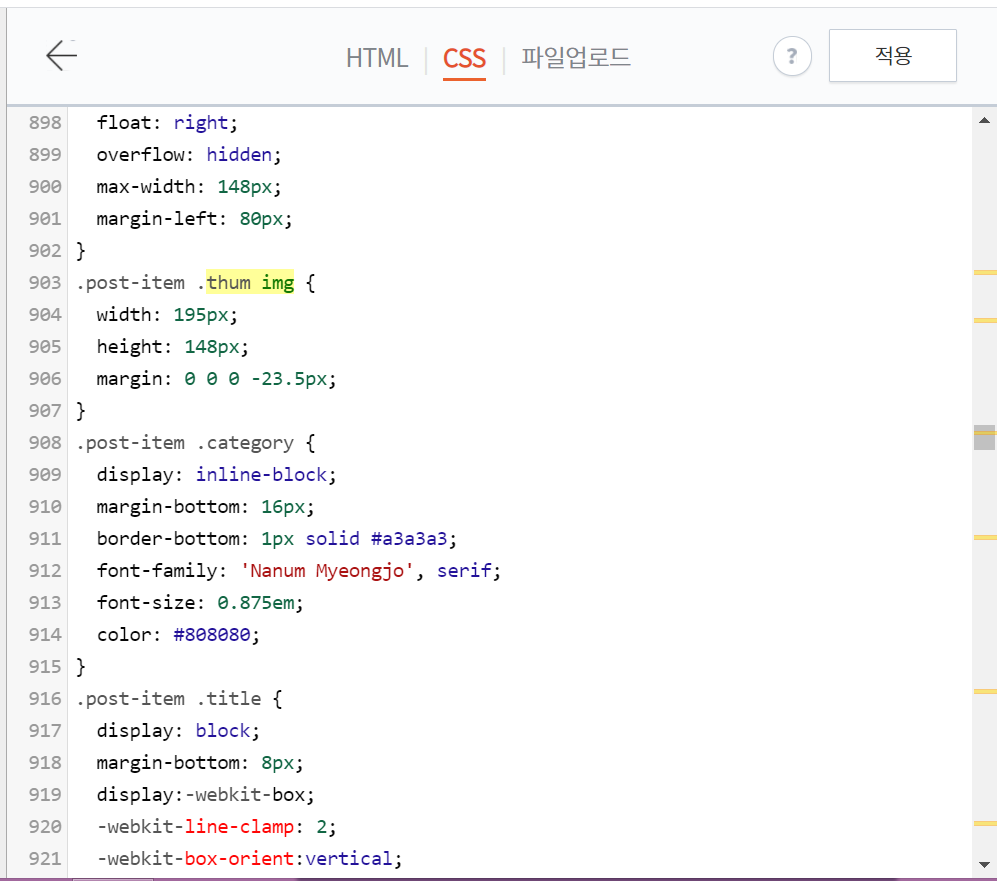Click 'display: block;' on line 917
The width and height of the screenshot is (997, 881).
(x=178, y=730)
